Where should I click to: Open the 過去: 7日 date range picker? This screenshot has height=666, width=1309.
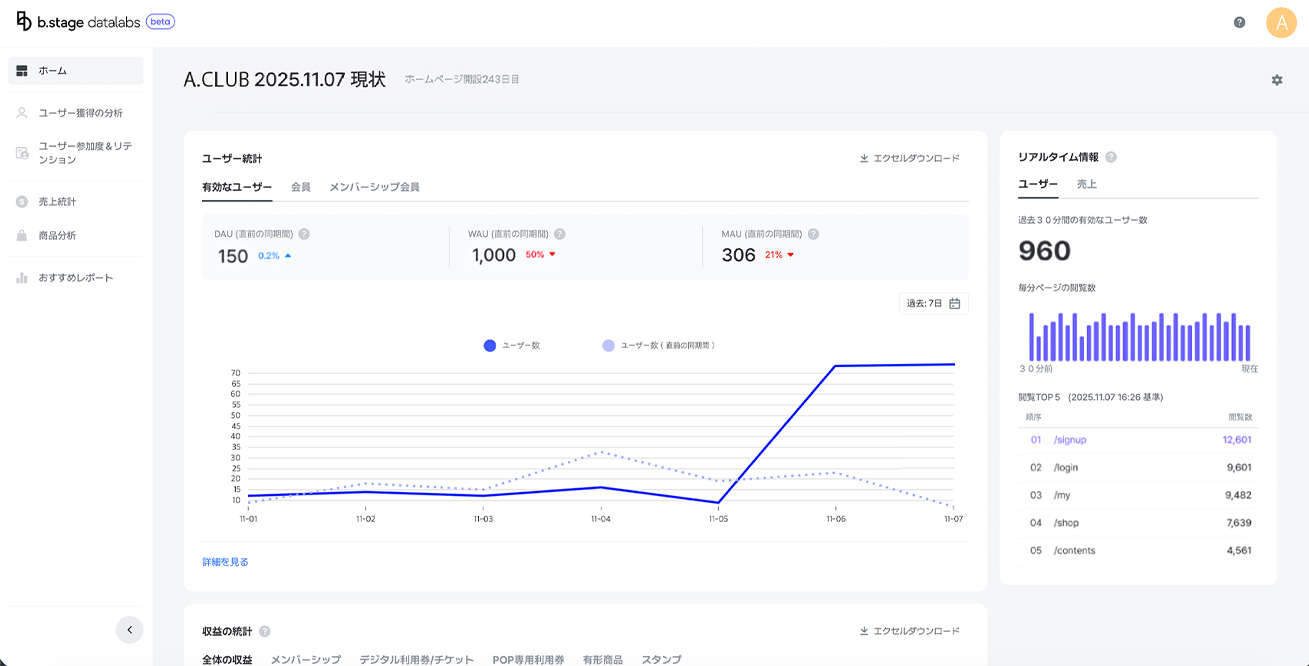(933, 303)
